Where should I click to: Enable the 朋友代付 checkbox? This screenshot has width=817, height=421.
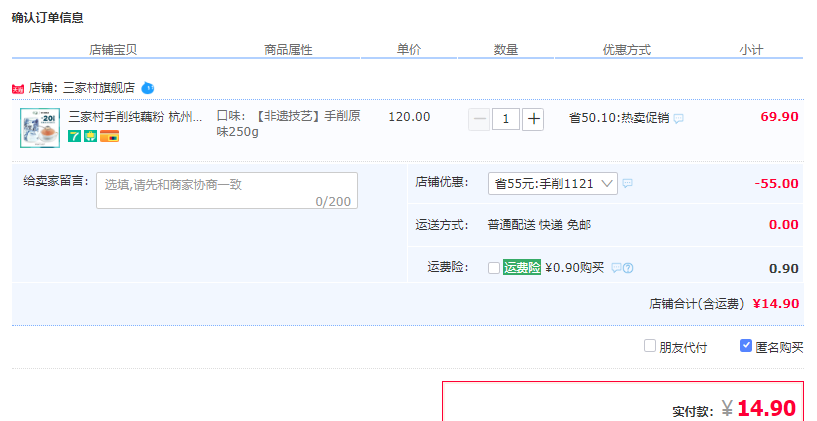pos(650,346)
